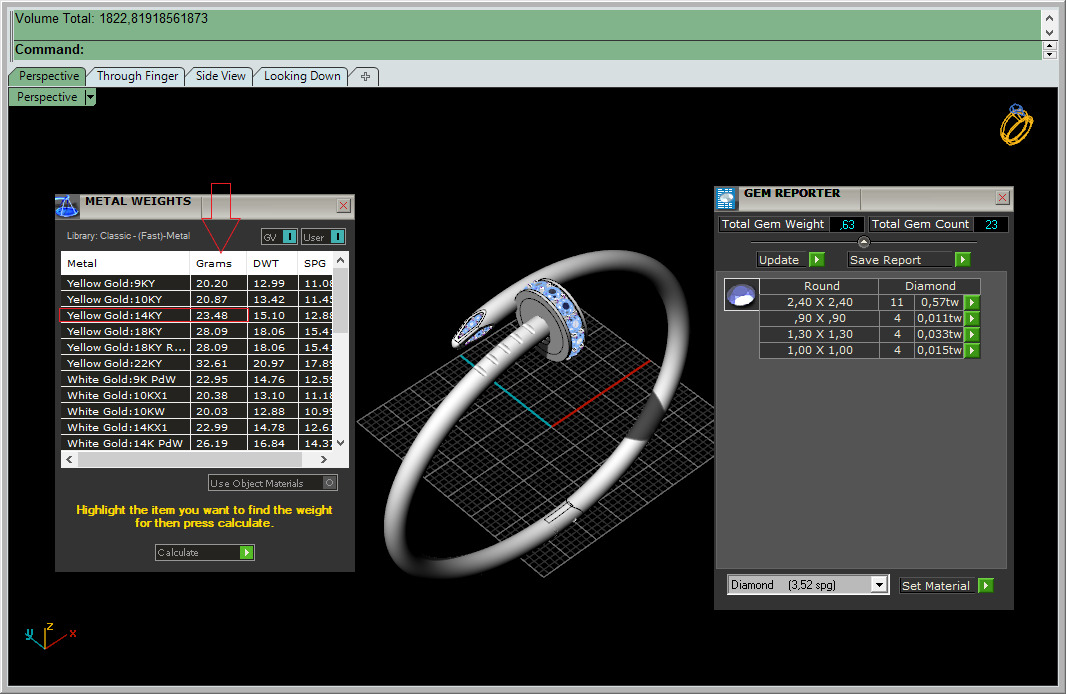Viewport: 1066px width, 694px height.
Task: Click the Round column header in gem table
Action: tap(821, 286)
